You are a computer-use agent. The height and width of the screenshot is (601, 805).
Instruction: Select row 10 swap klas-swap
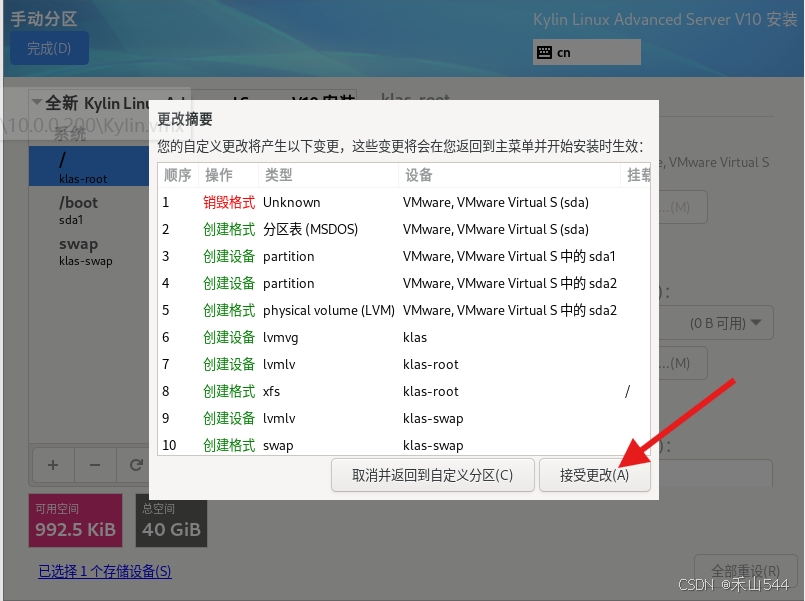(404, 445)
